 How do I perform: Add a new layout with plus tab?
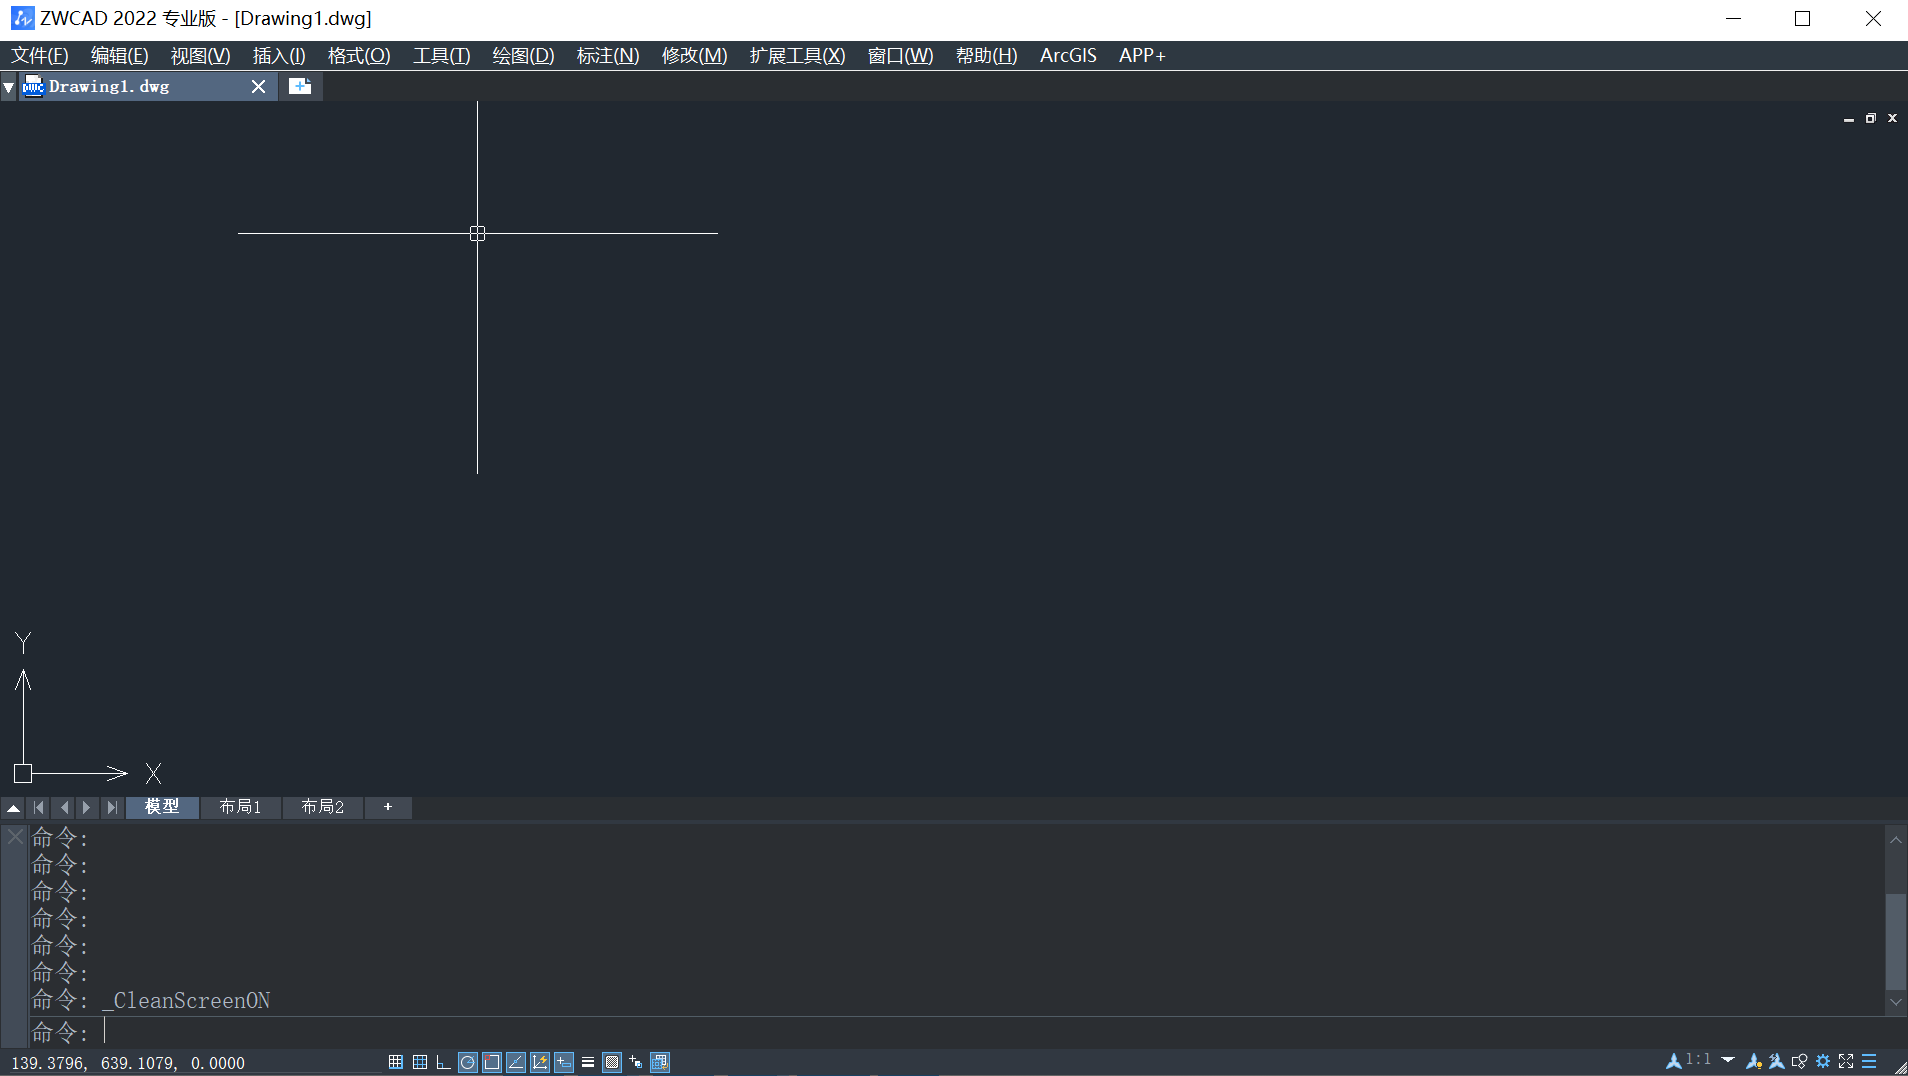(x=388, y=807)
